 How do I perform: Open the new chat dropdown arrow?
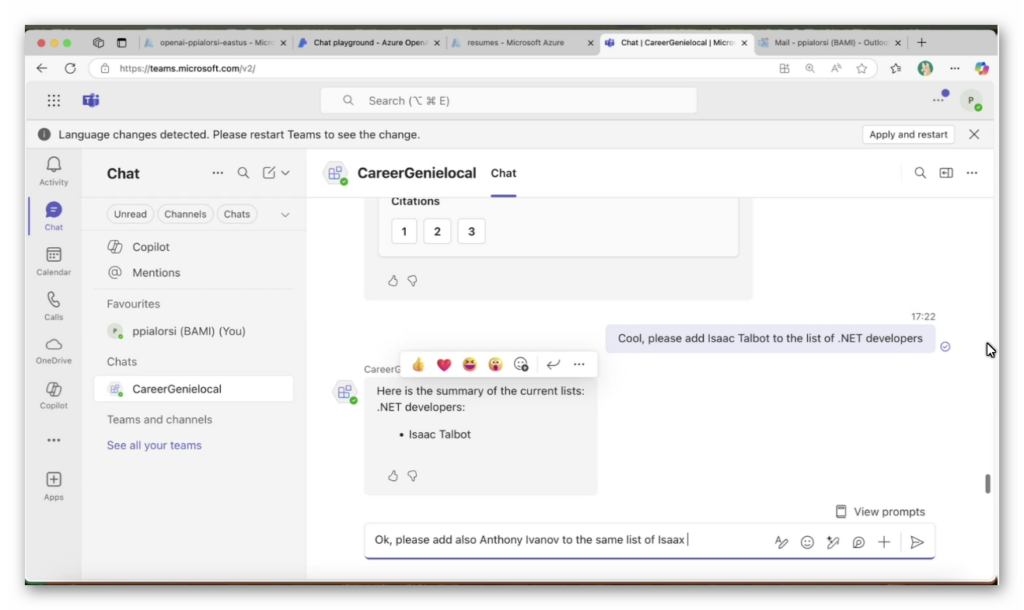(285, 173)
